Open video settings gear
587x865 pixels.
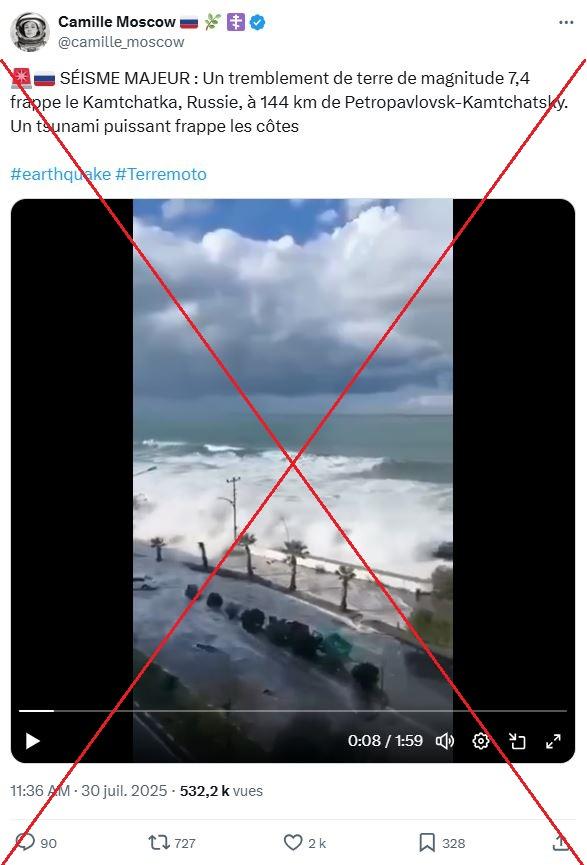pos(481,741)
